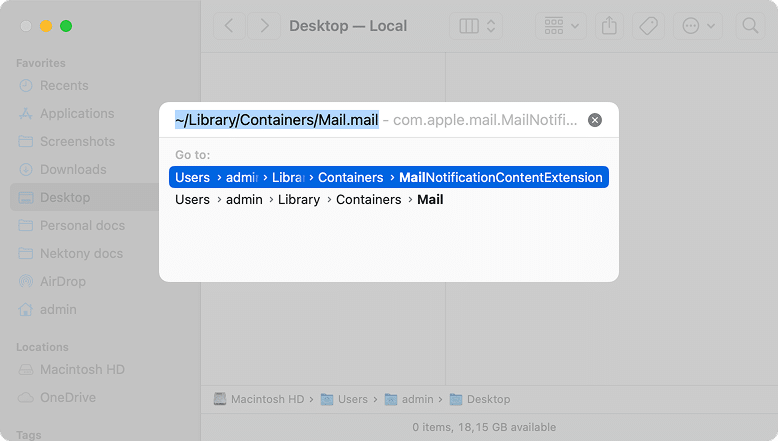
Task: Click the Share toolbar icon
Action: tap(609, 26)
